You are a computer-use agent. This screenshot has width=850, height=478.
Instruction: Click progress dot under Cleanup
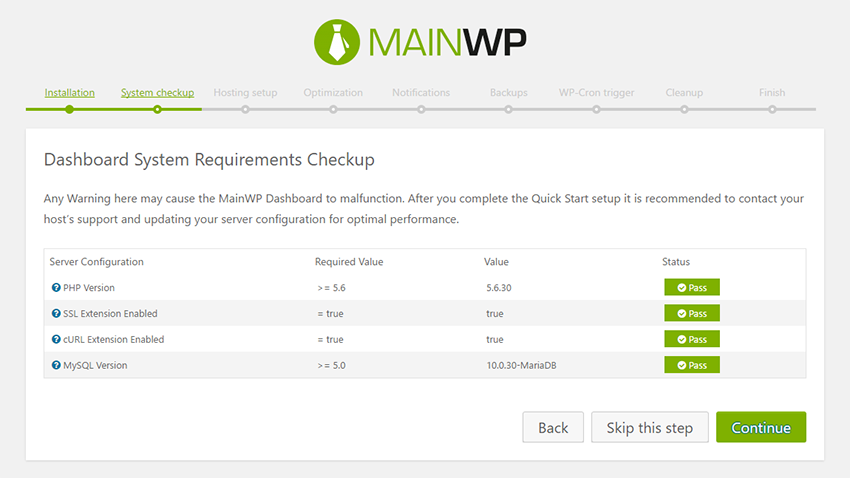(x=684, y=109)
